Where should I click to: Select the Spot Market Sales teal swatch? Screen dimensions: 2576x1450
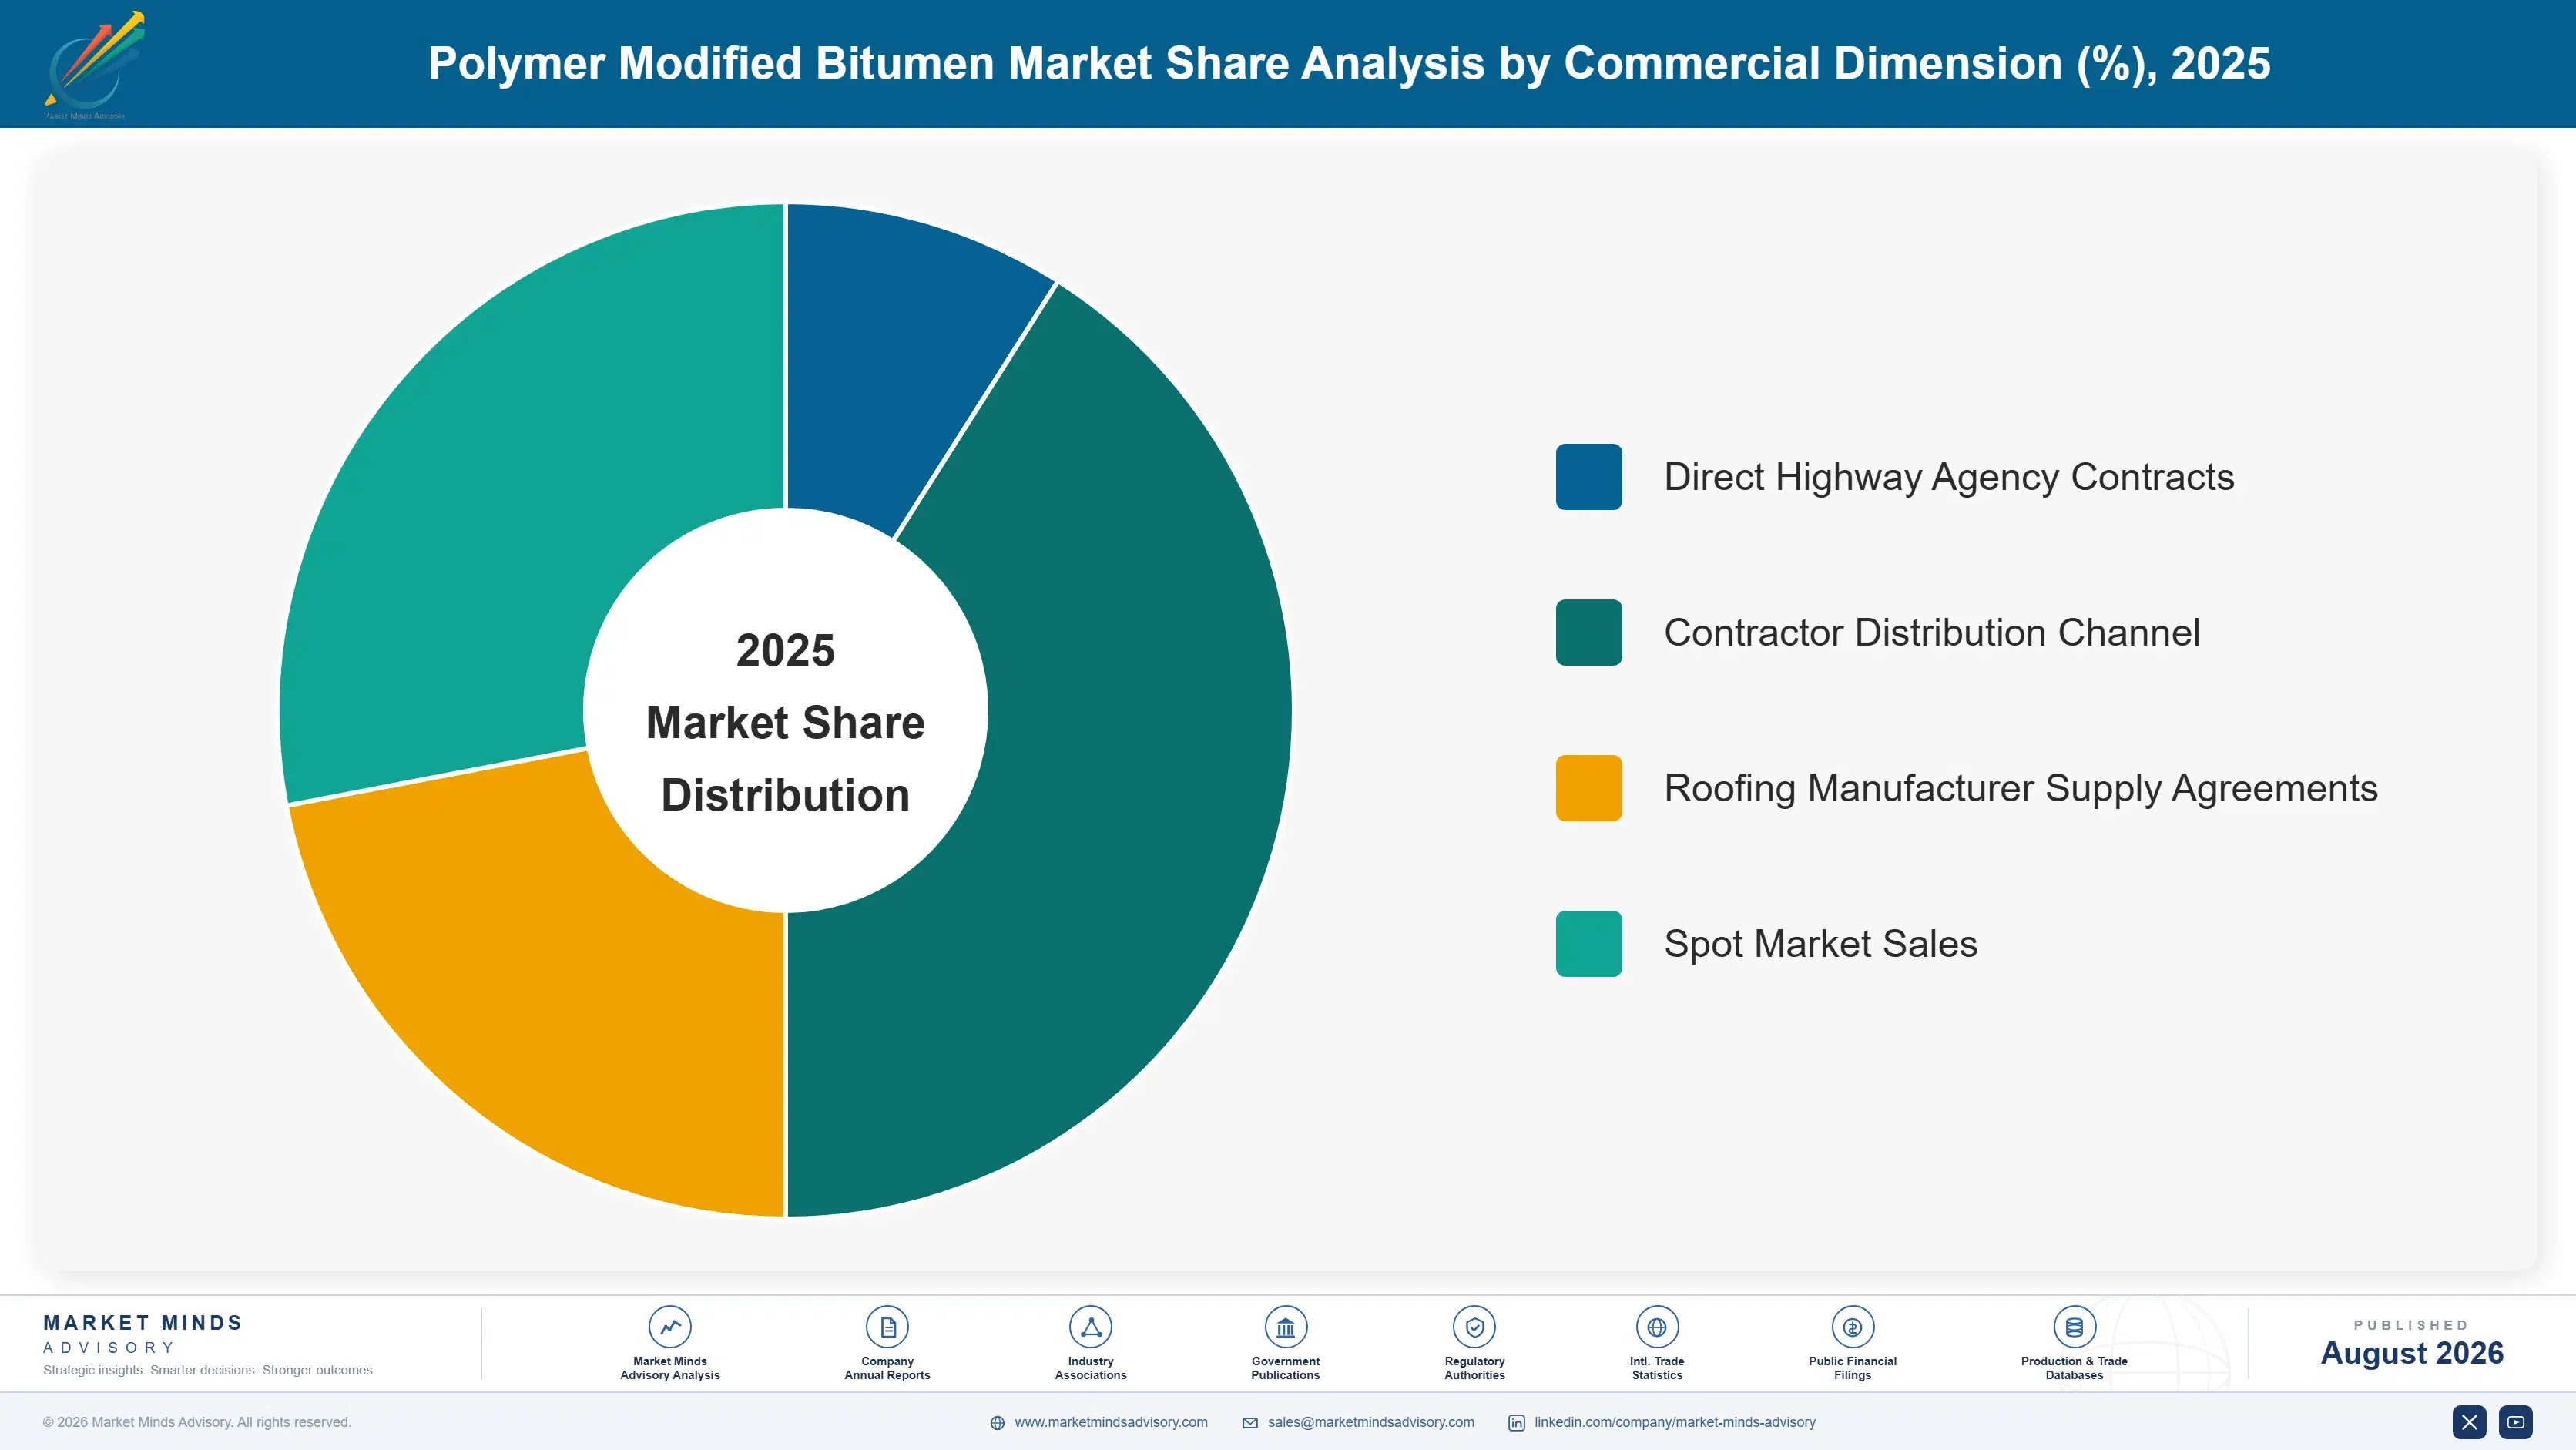(1589, 944)
